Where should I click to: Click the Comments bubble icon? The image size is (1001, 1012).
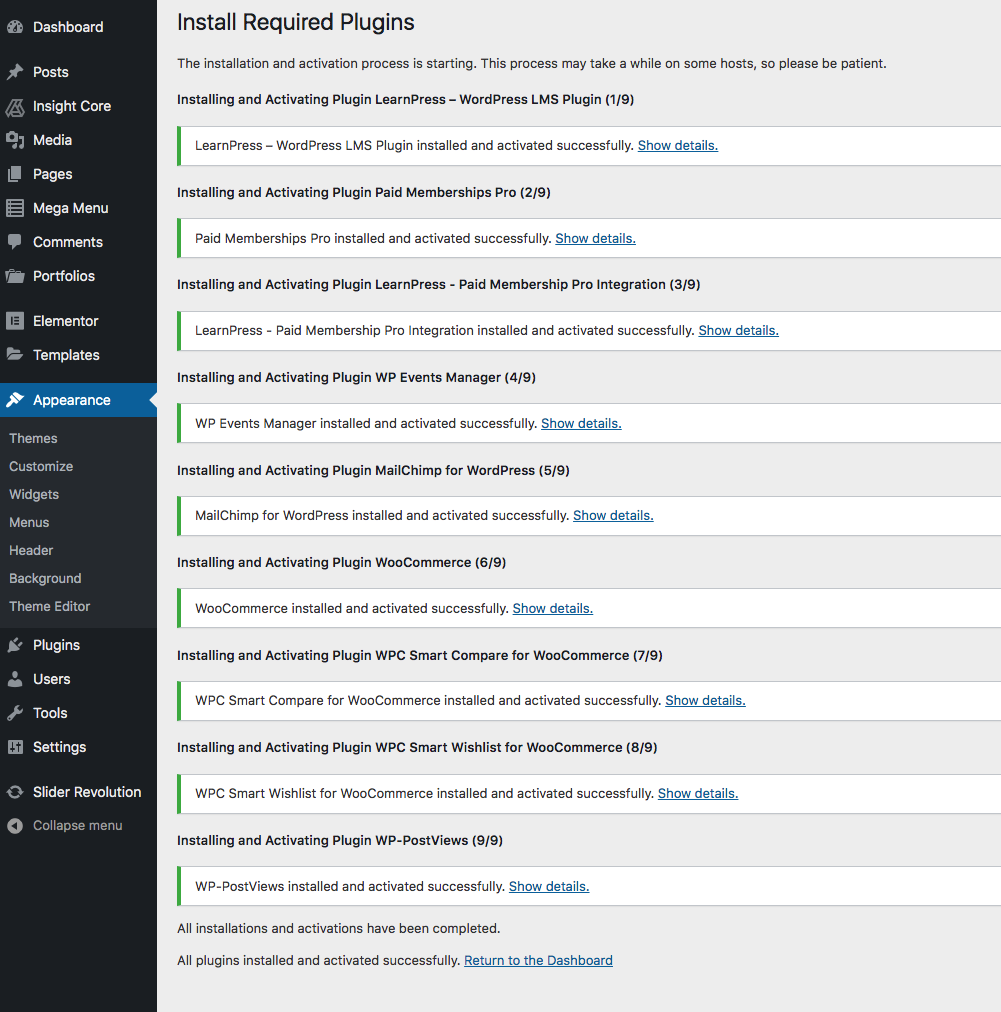click(x=15, y=241)
